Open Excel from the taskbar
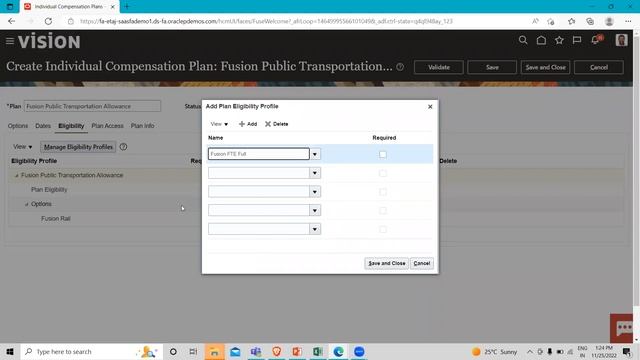640x360 pixels. pos(318,351)
